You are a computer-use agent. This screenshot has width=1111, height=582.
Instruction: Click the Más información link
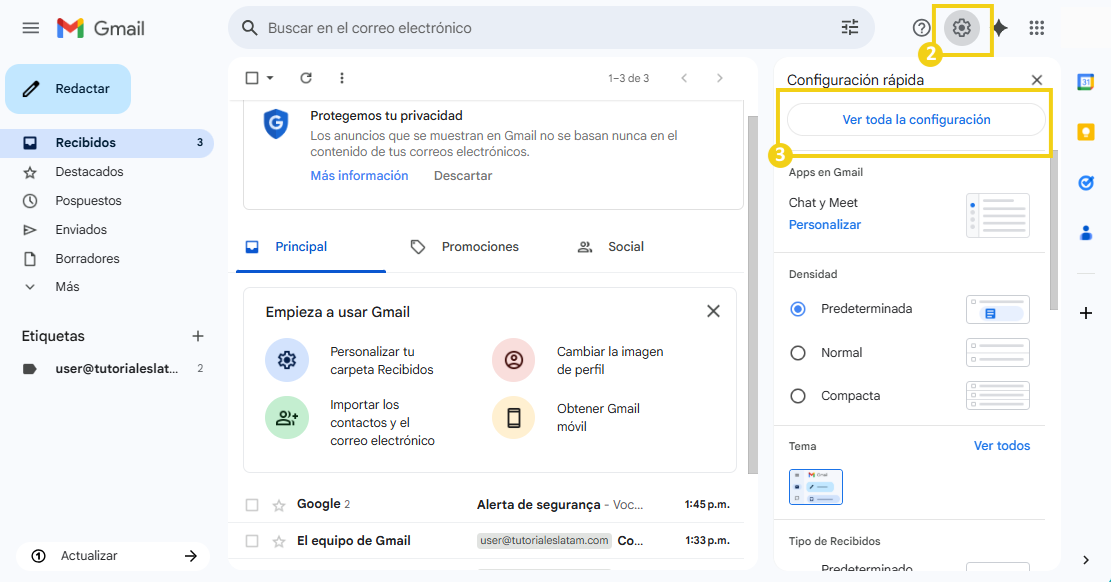[359, 176]
